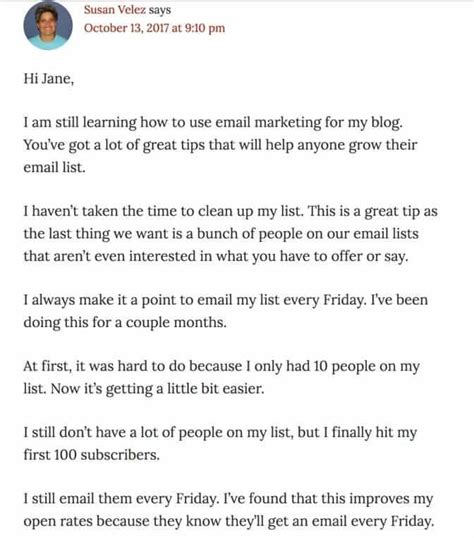
Task: Click the line "list. Now it's getting a little"
Action: pyautogui.click(x=144, y=389)
